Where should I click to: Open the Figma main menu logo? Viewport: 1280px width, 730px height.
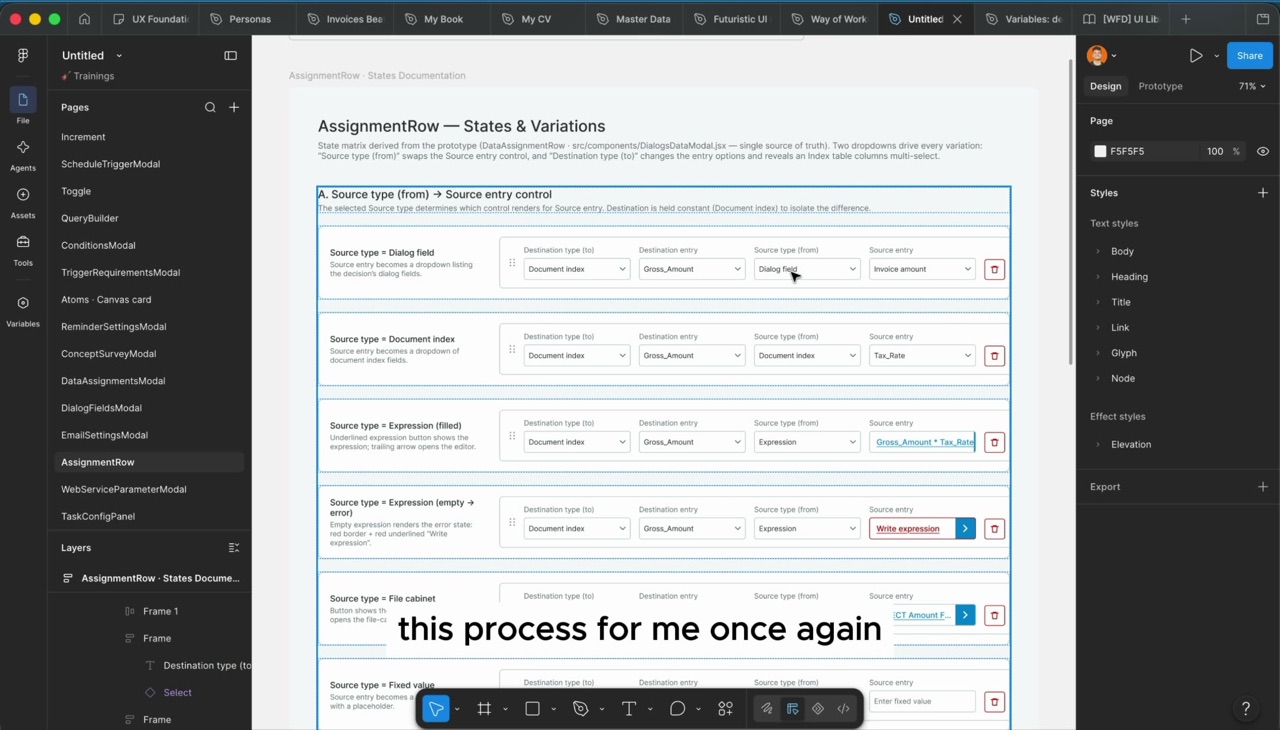tap(23, 56)
